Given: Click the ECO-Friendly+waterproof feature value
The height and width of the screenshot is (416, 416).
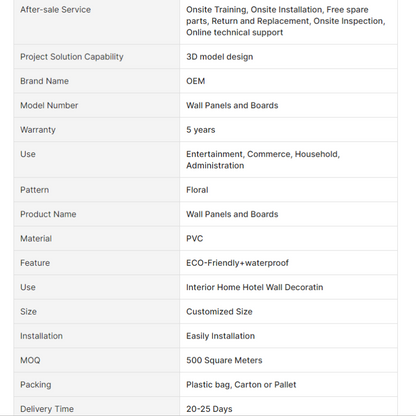Looking at the screenshot, I should click(237, 263).
